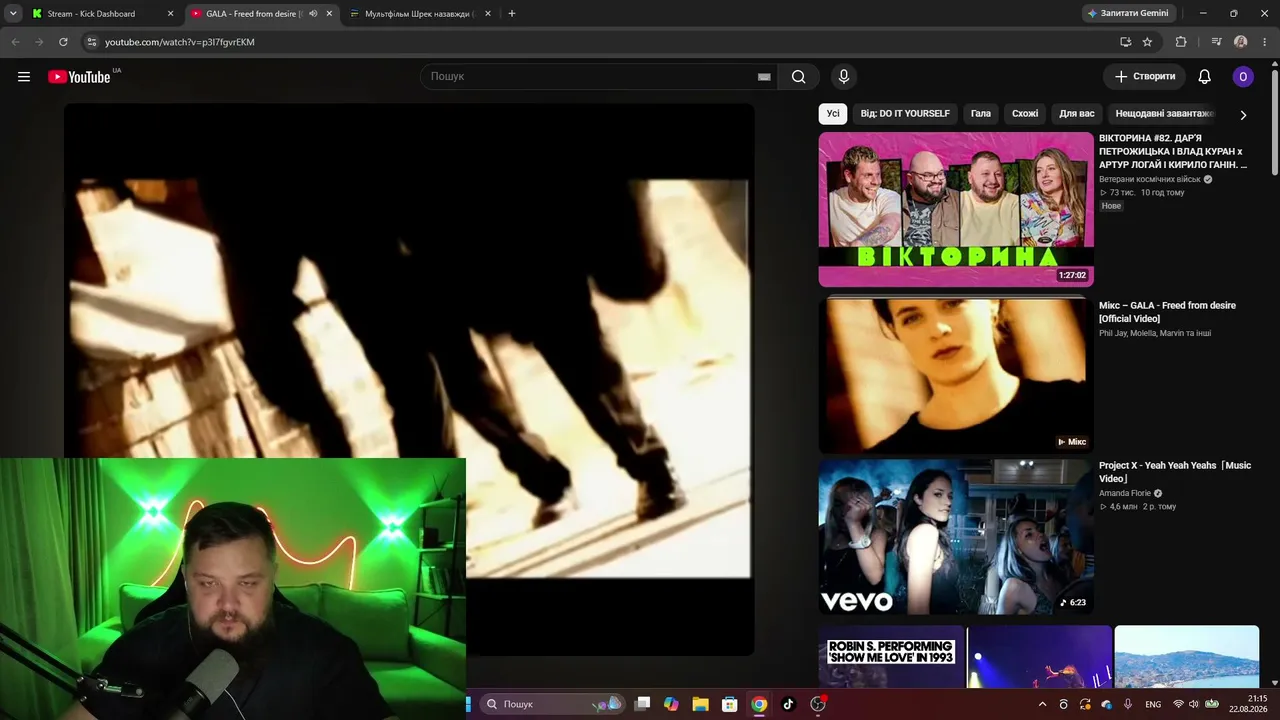Open the Project X vevo thumbnail
The image size is (1280, 720).
(x=956, y=537)
